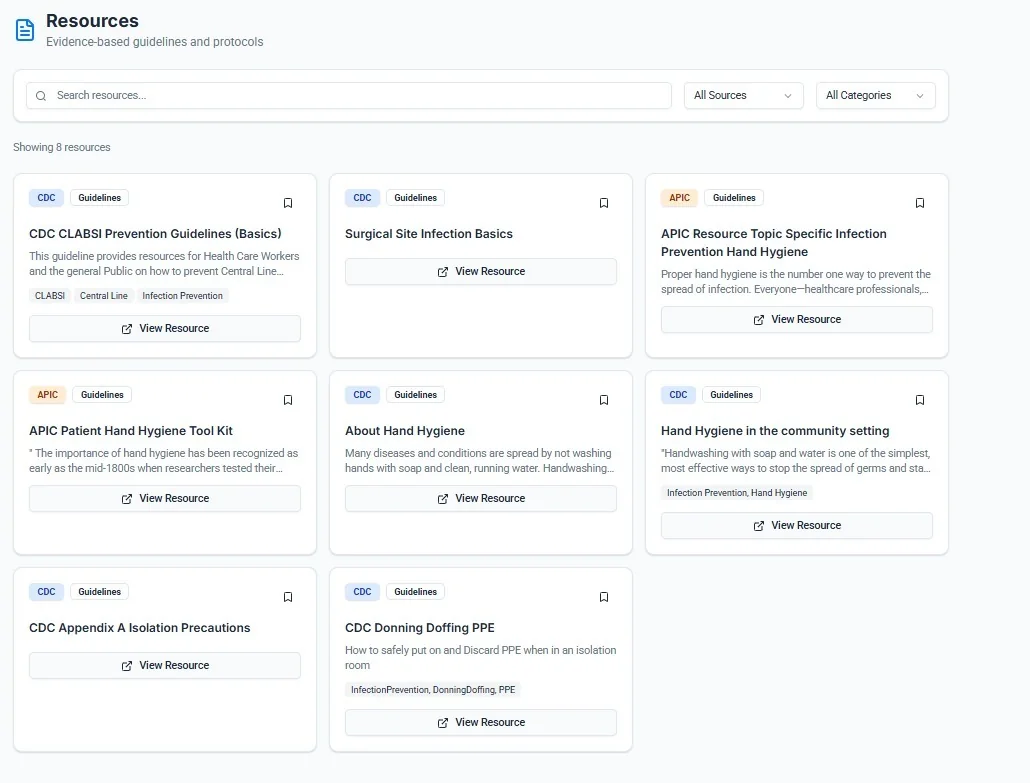
Task: Open the All Sources dropdown
Action: [743, 95]
